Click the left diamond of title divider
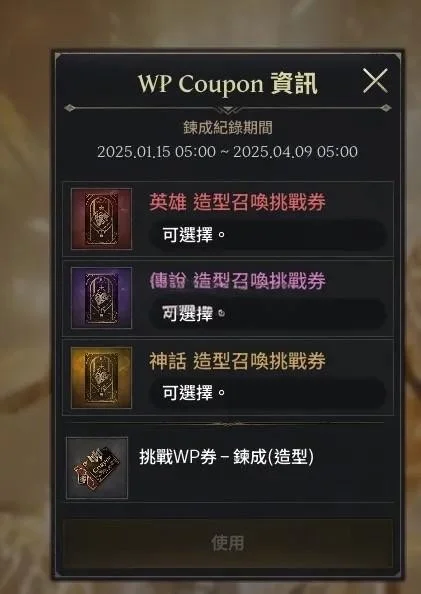The width and height of the screenshot is (421, 594). [70, 108]
